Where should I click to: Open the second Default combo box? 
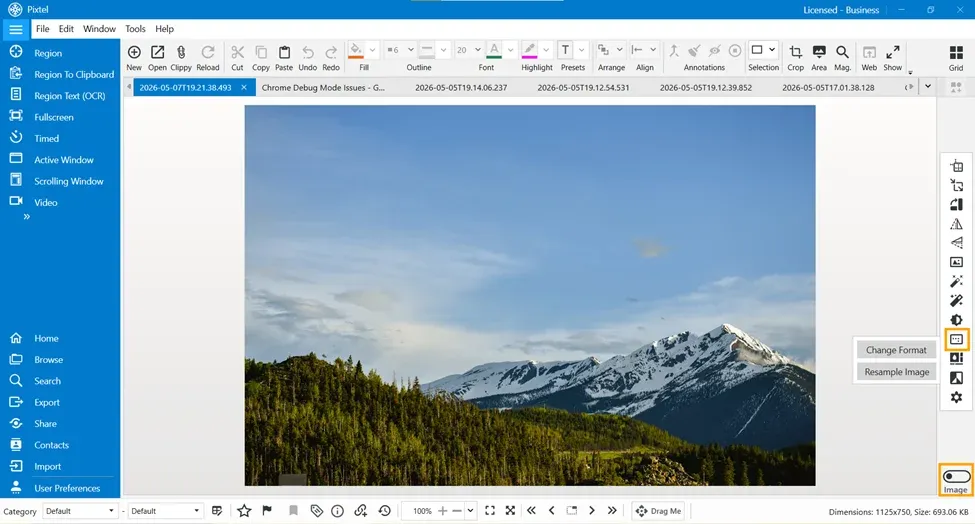tap(164, 511)
